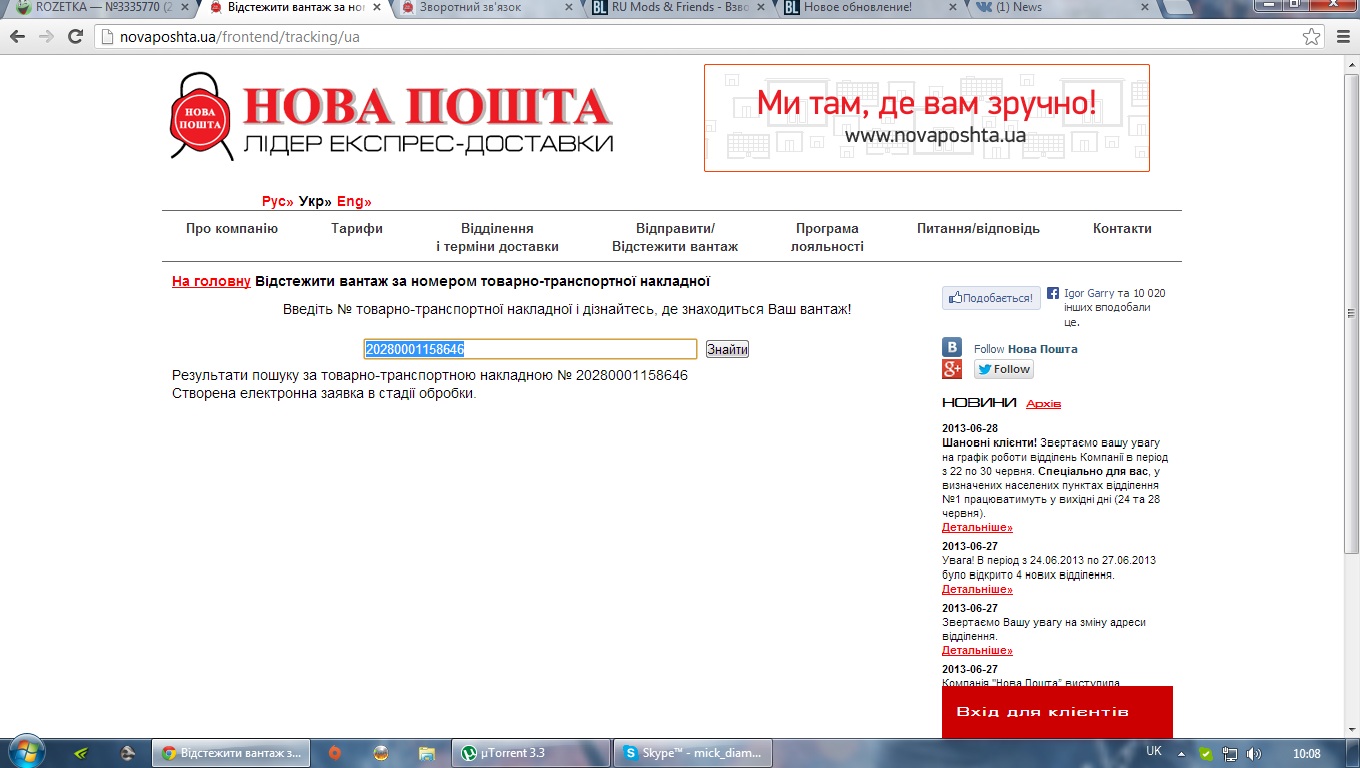Close the Зворотний зв'язок tab
The height and width of the screenshot is (768, 1360).
pos(569,8)
